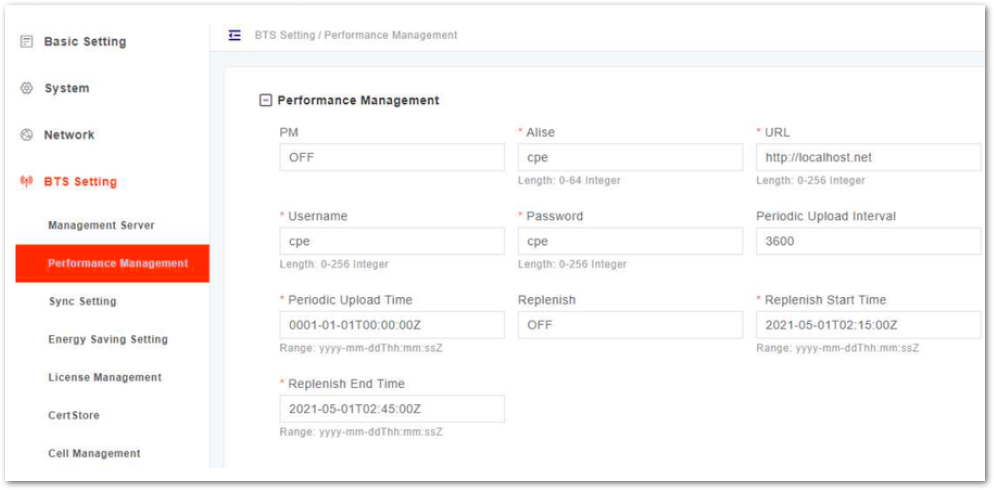Go to License Management
This screenshot has width=994, height=490.
(x=105, y=377)
